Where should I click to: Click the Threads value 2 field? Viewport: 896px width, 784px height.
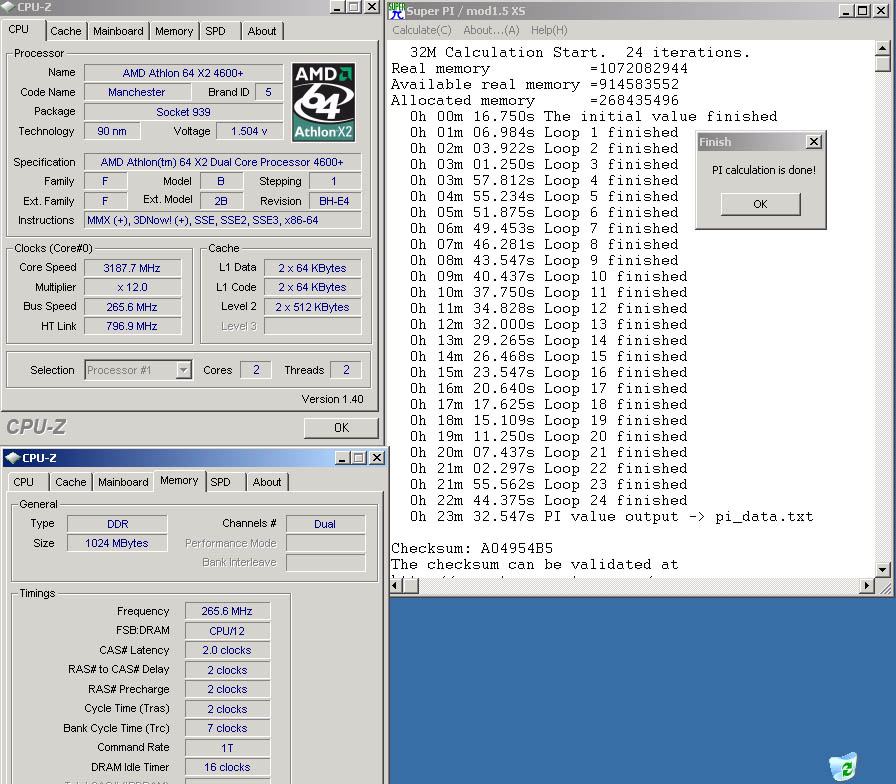tap(346, 370)
